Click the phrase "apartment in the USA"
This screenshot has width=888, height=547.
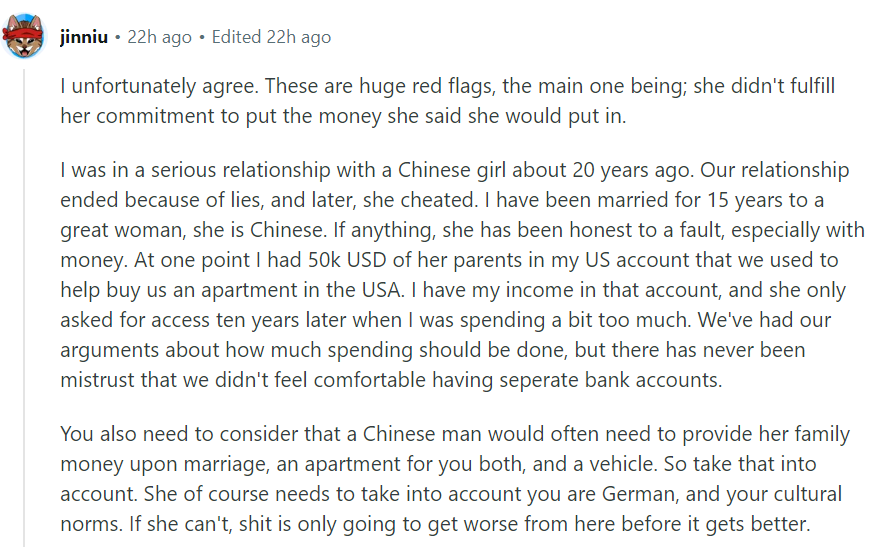point(302,290)
